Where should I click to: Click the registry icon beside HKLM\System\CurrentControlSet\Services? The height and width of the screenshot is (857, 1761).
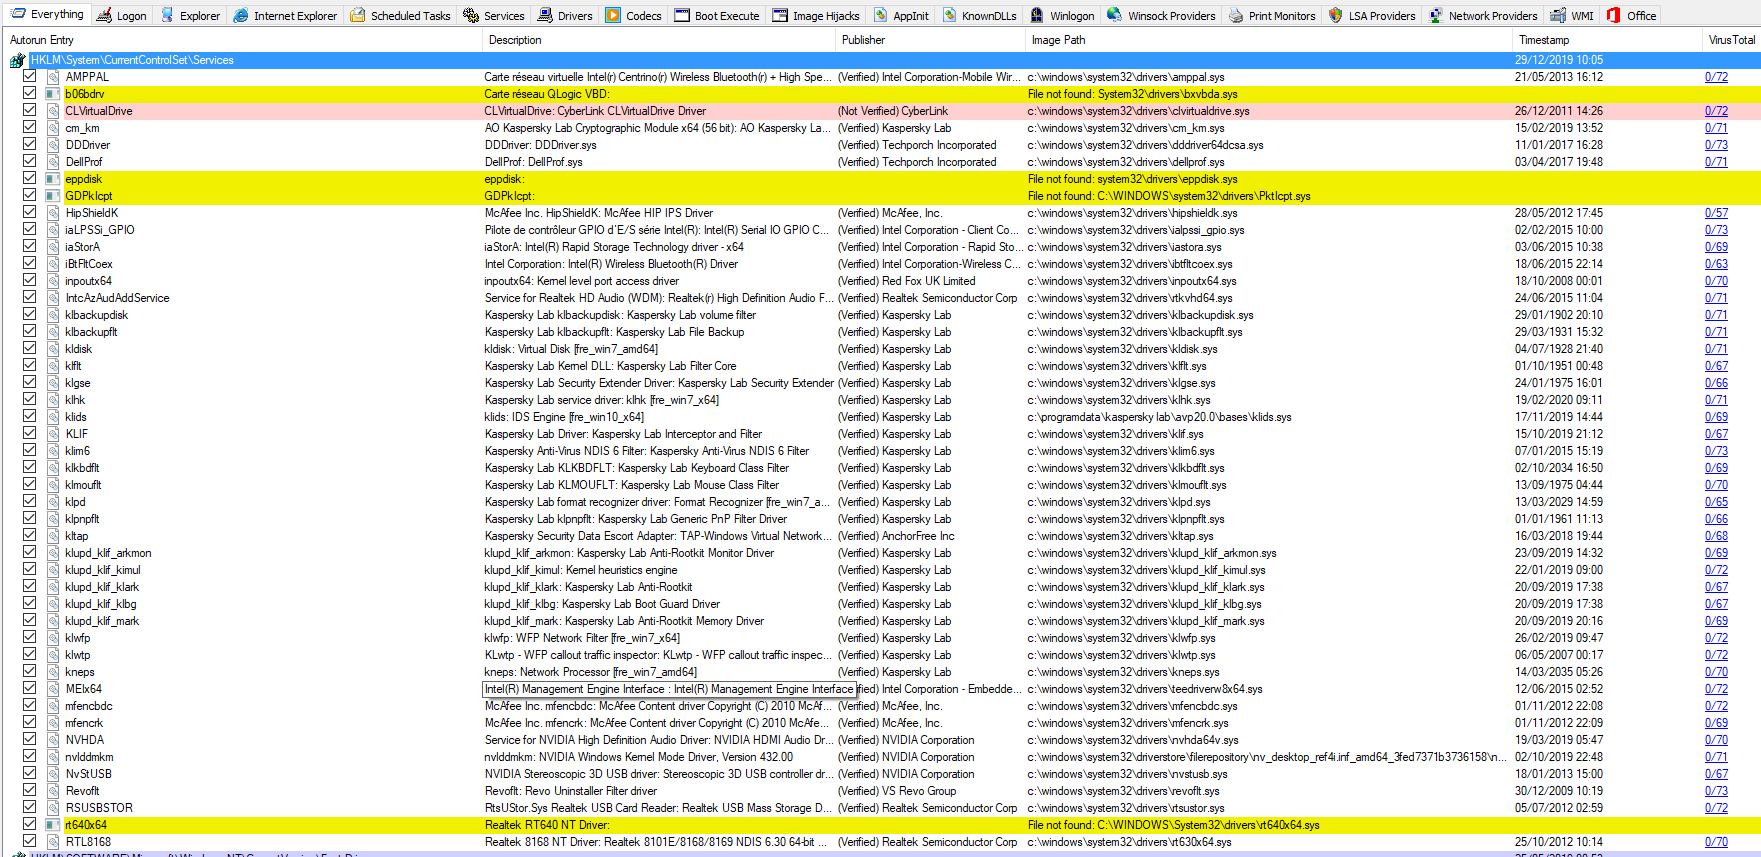17,60
